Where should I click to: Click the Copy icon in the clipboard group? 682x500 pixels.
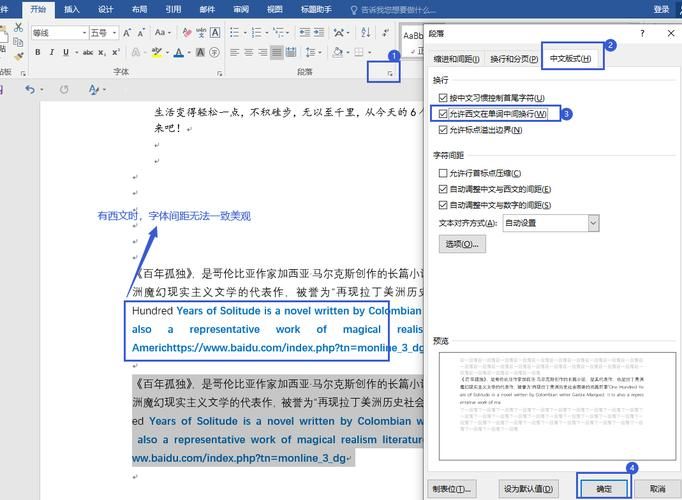click(18, 42)
